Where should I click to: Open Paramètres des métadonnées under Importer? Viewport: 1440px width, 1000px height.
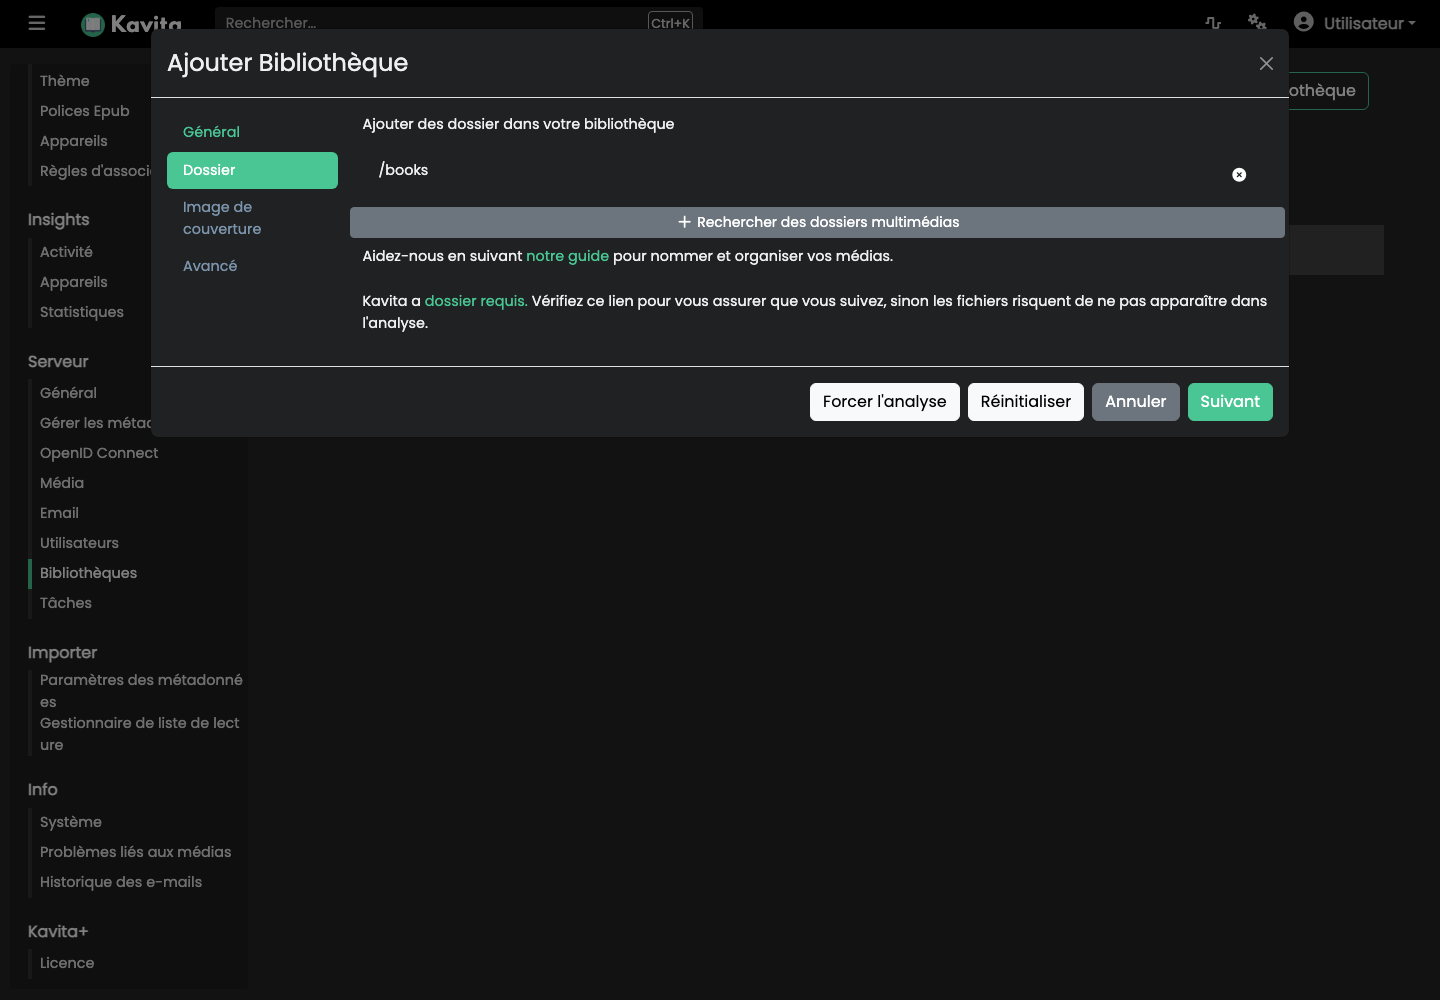[x=141, y=691]
